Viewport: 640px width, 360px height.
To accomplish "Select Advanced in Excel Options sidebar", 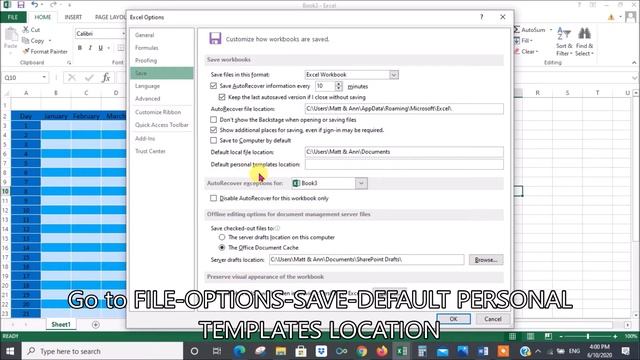I will coord(162,99).
